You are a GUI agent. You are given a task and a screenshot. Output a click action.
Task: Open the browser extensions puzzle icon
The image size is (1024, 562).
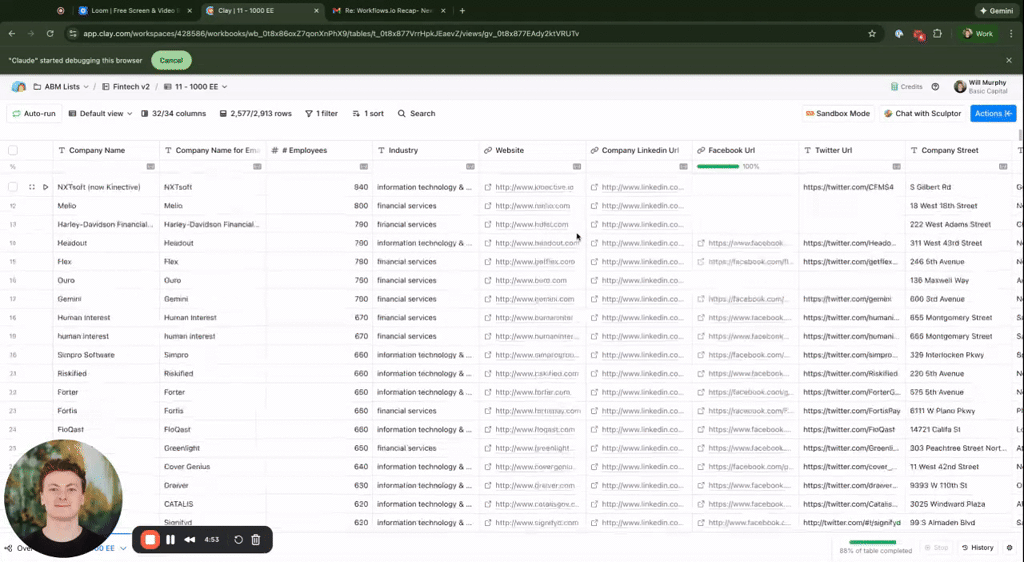click(937, 33)
